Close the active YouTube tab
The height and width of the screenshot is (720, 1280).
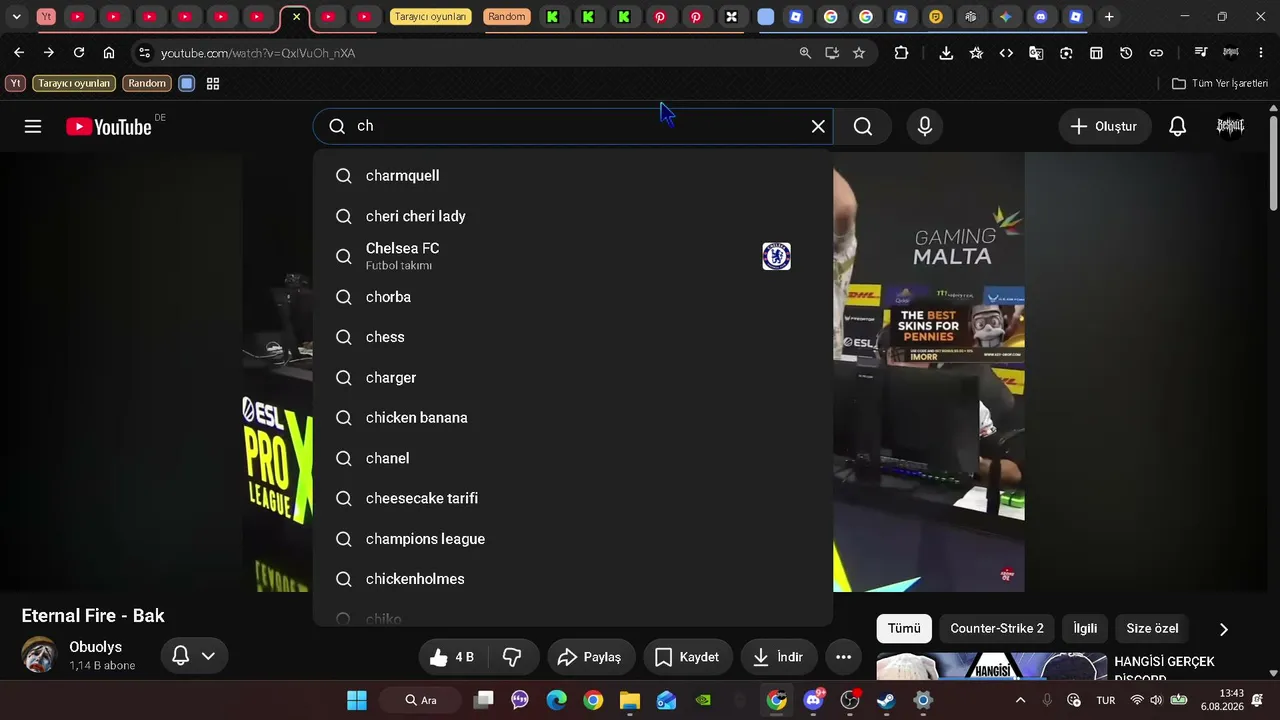click(x=296, y=17)
